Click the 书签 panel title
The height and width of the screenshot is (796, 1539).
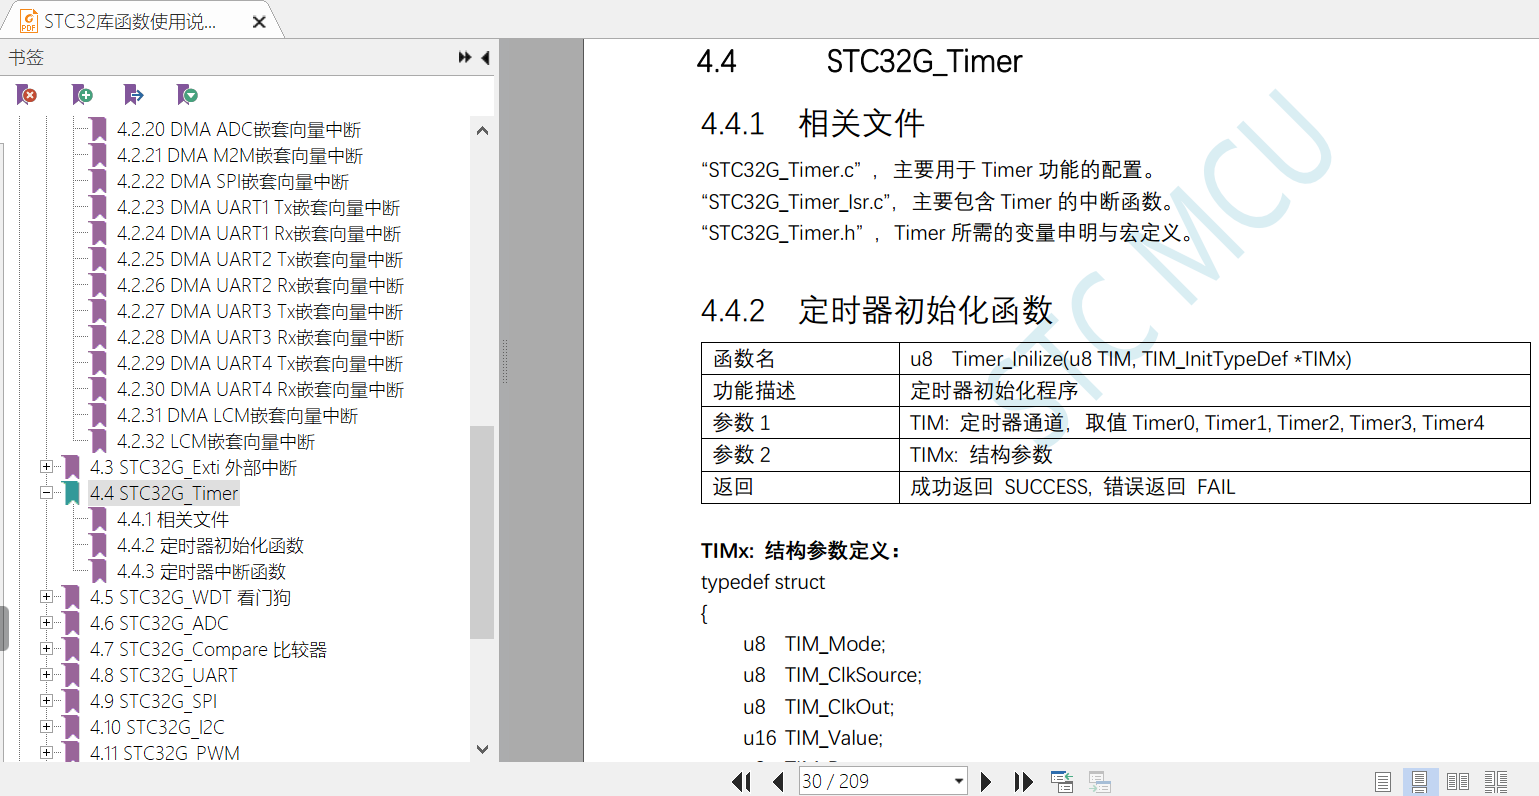click(27, 58)
